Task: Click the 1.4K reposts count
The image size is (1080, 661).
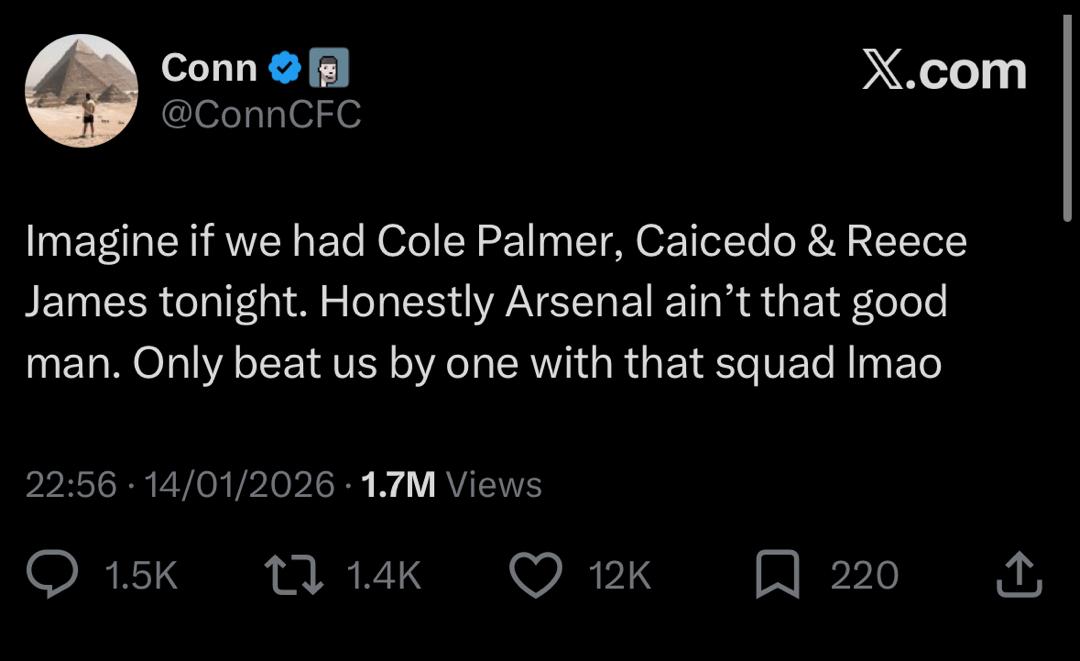Action: (x=383, y=576)
